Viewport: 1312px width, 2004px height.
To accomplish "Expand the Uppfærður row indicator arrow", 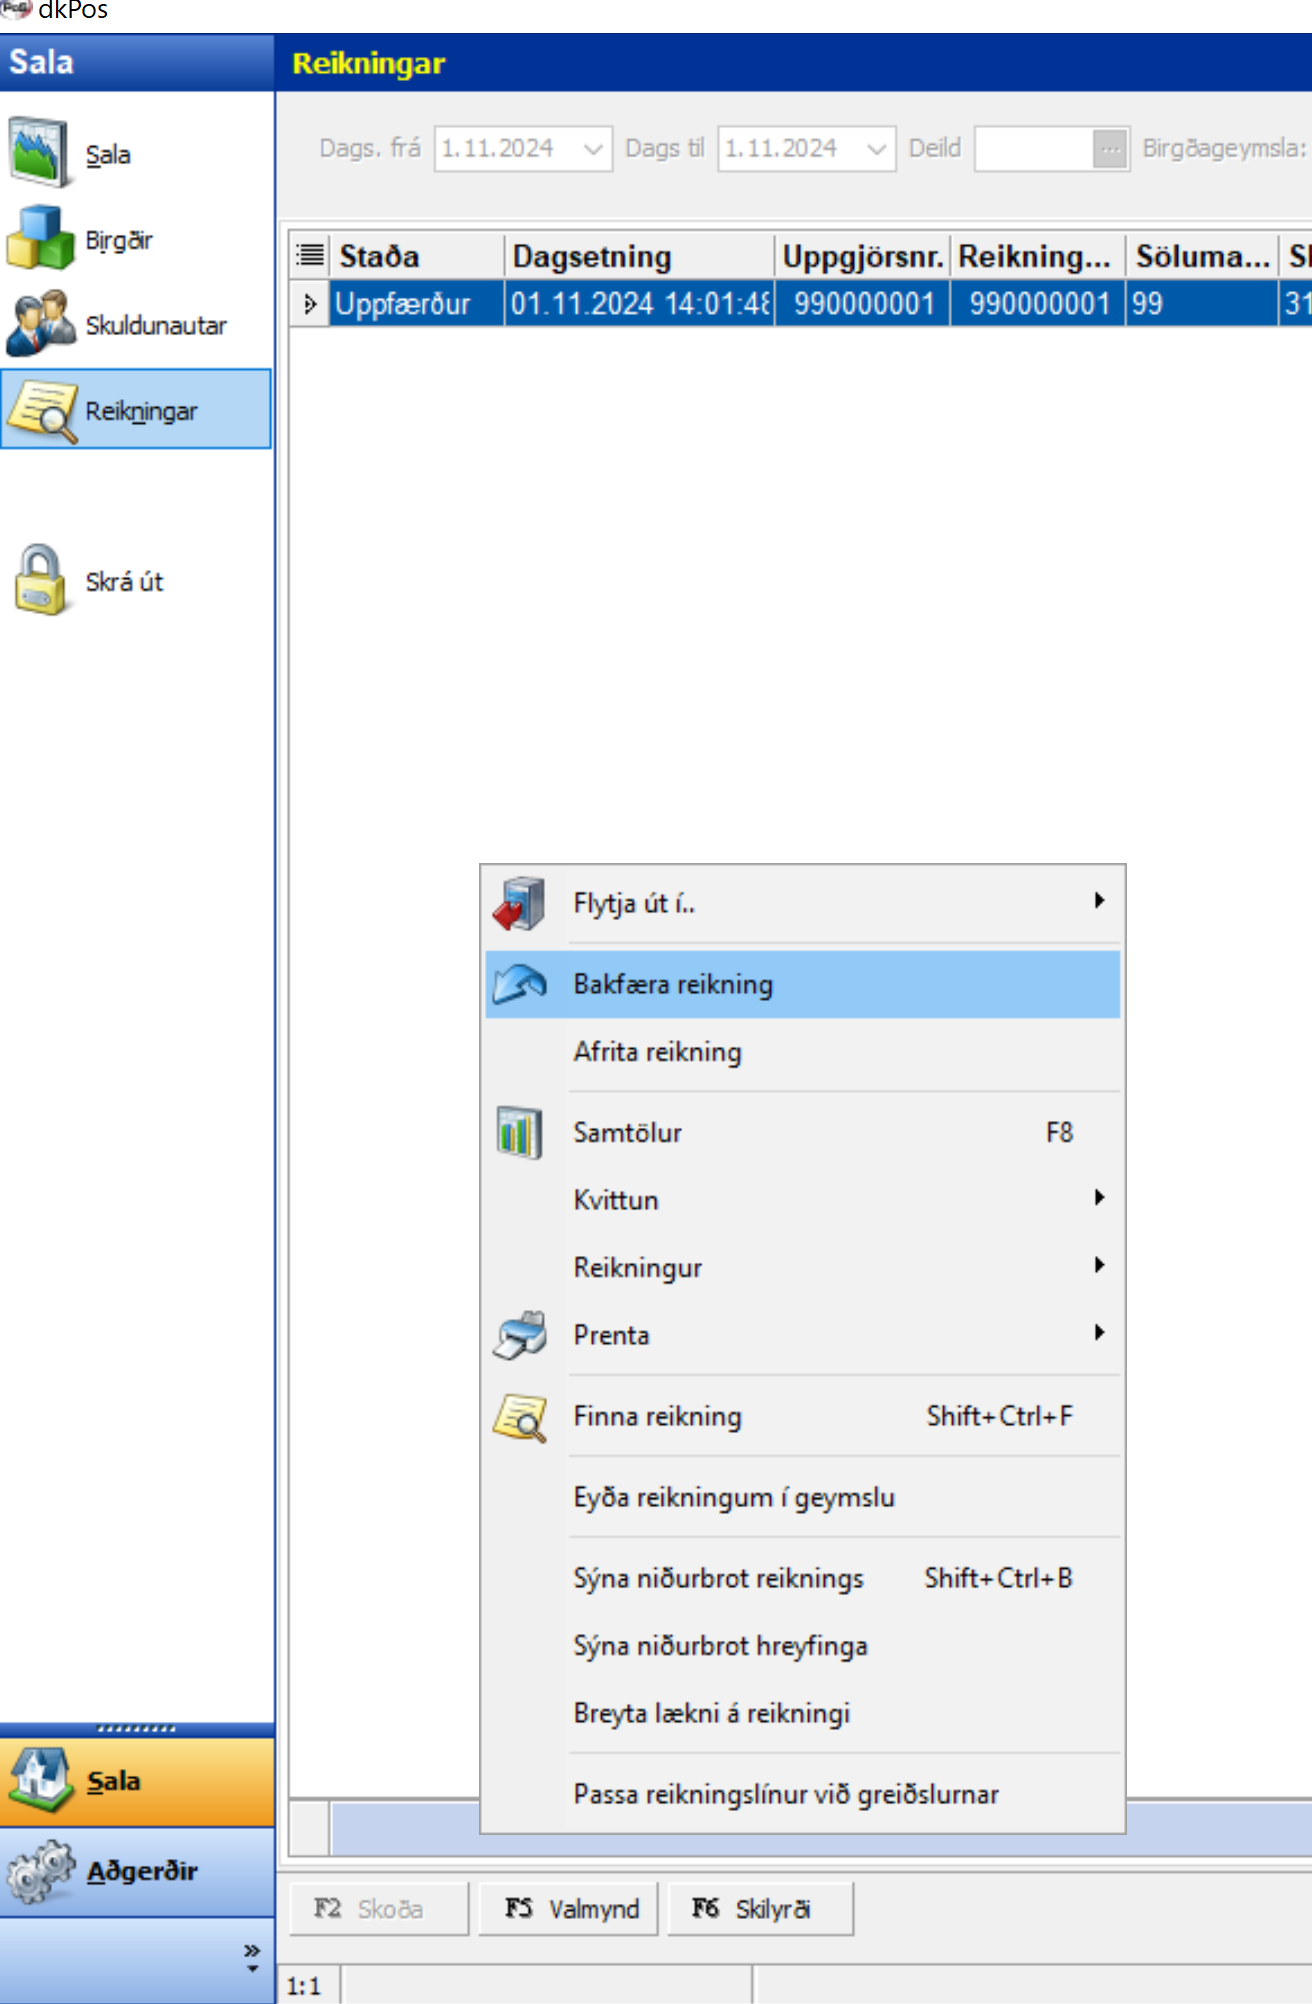I will tap(310, 304).
